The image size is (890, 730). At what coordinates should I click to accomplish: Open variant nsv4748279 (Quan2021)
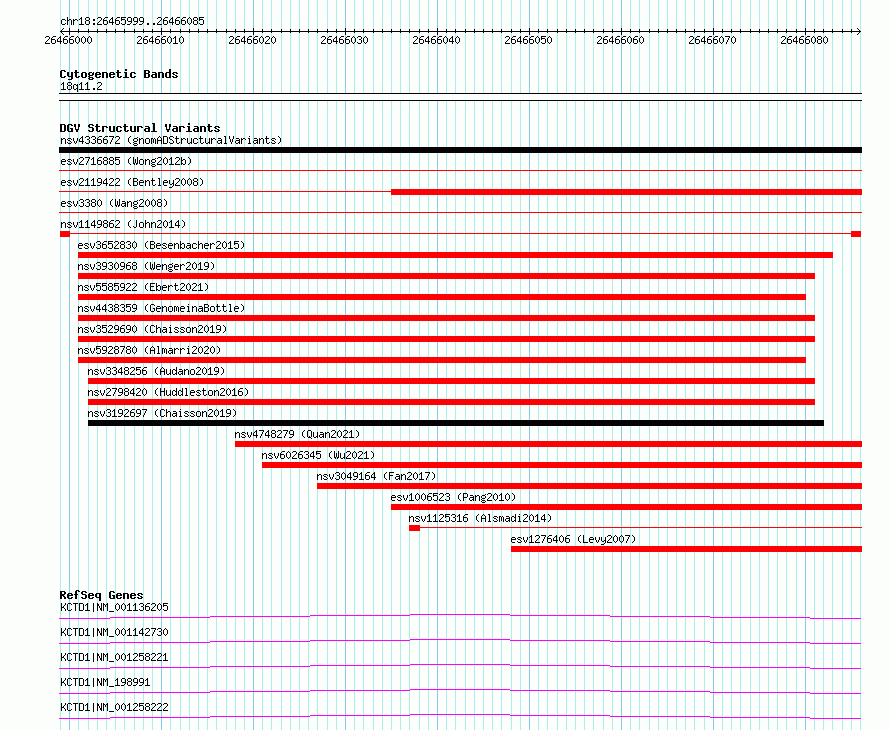point(297,434)
